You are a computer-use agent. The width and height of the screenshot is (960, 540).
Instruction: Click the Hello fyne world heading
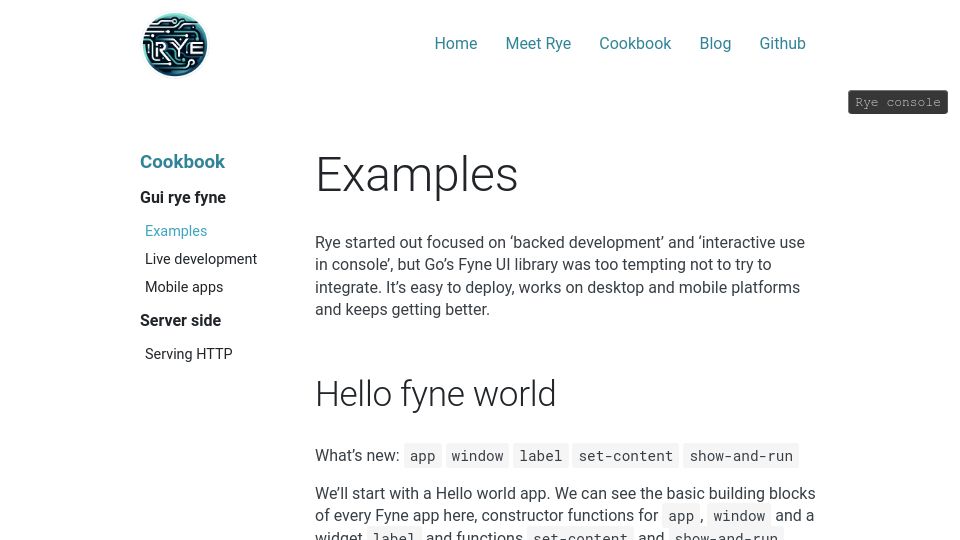pyautogui.click(x=435, y=394)
